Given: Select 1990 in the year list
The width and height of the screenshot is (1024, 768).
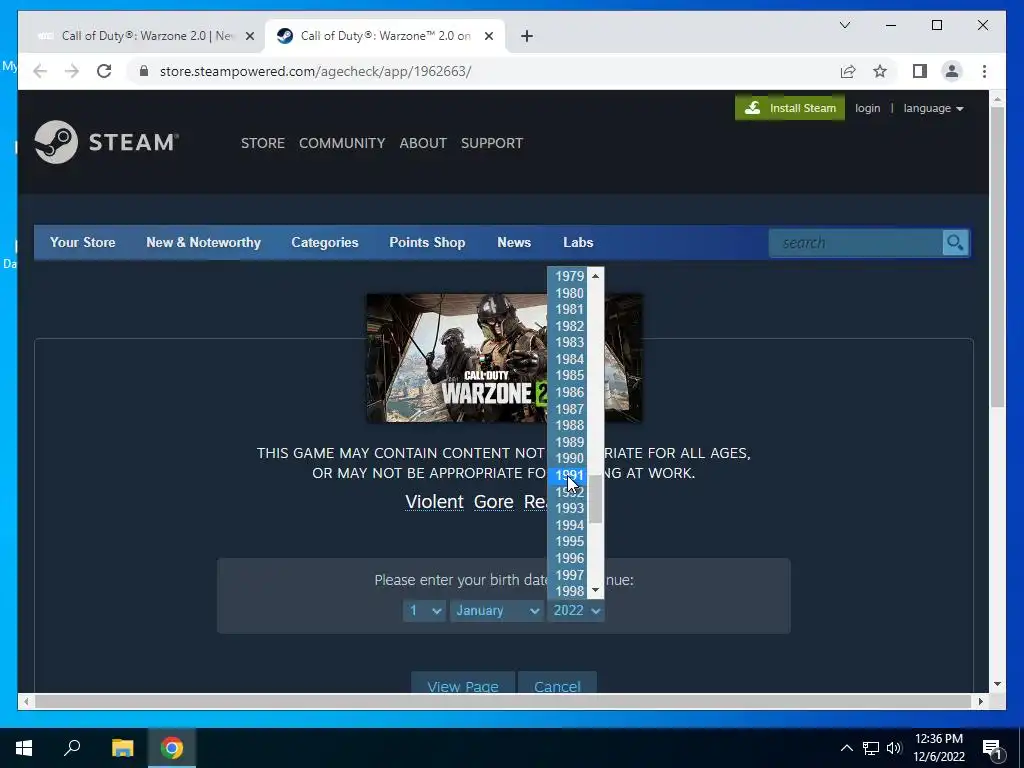Looking at the screenshot, I should coord(569,458).
